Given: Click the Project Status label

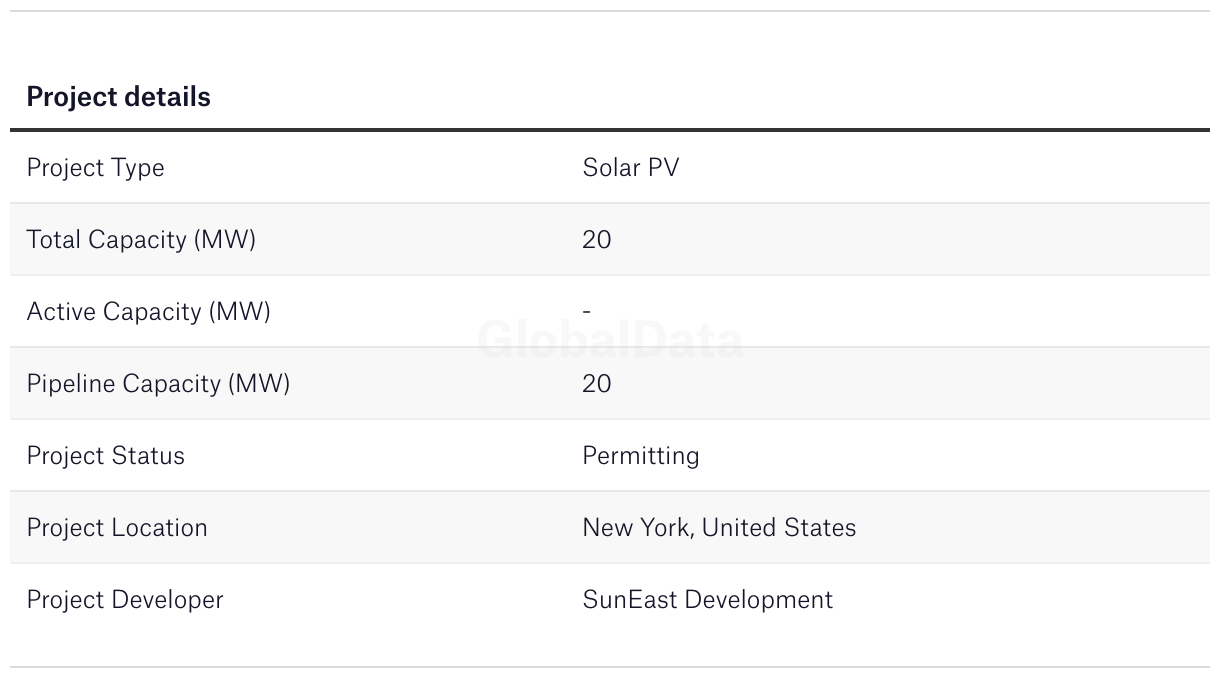Looking at the screenshot, I should pyautogui.click(x=105, y=456).
